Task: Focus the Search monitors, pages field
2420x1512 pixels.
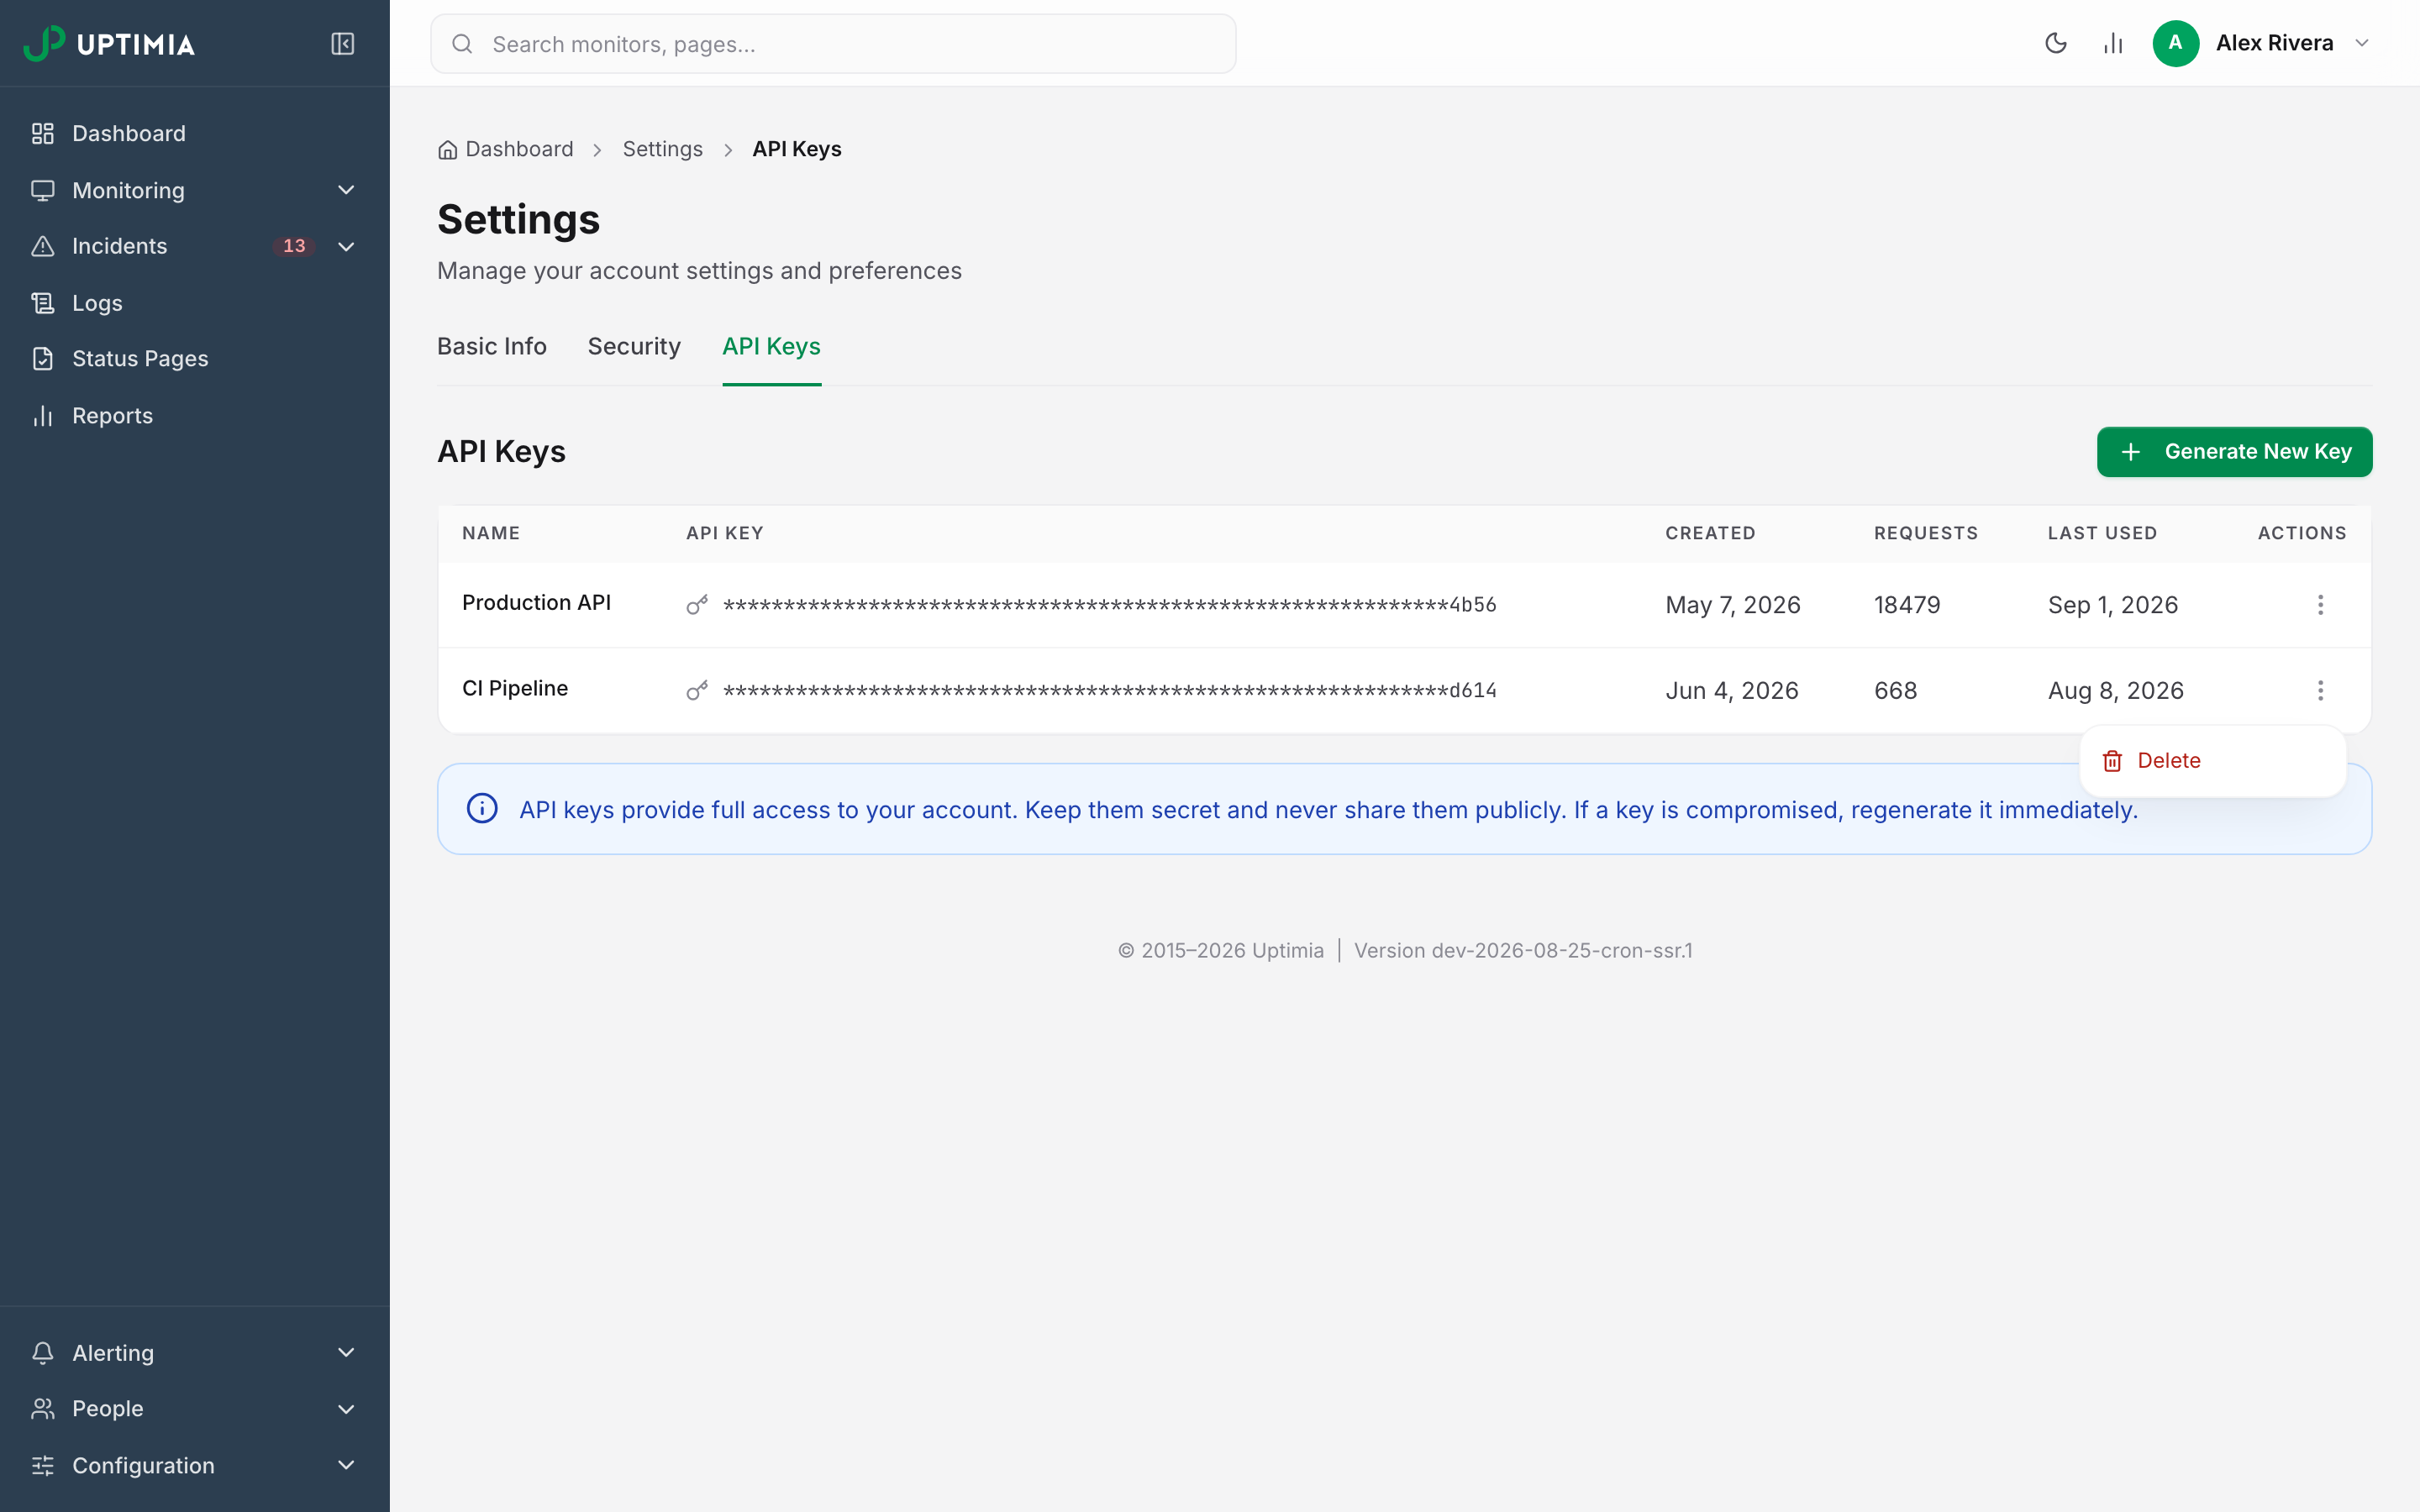Action: pyautogui.click(x=833, y=43)
